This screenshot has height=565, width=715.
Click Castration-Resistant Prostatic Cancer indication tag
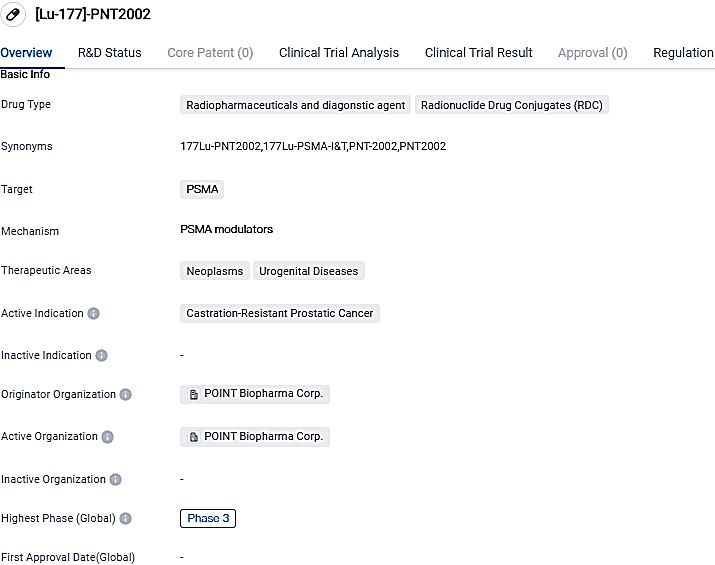(280, 314)
